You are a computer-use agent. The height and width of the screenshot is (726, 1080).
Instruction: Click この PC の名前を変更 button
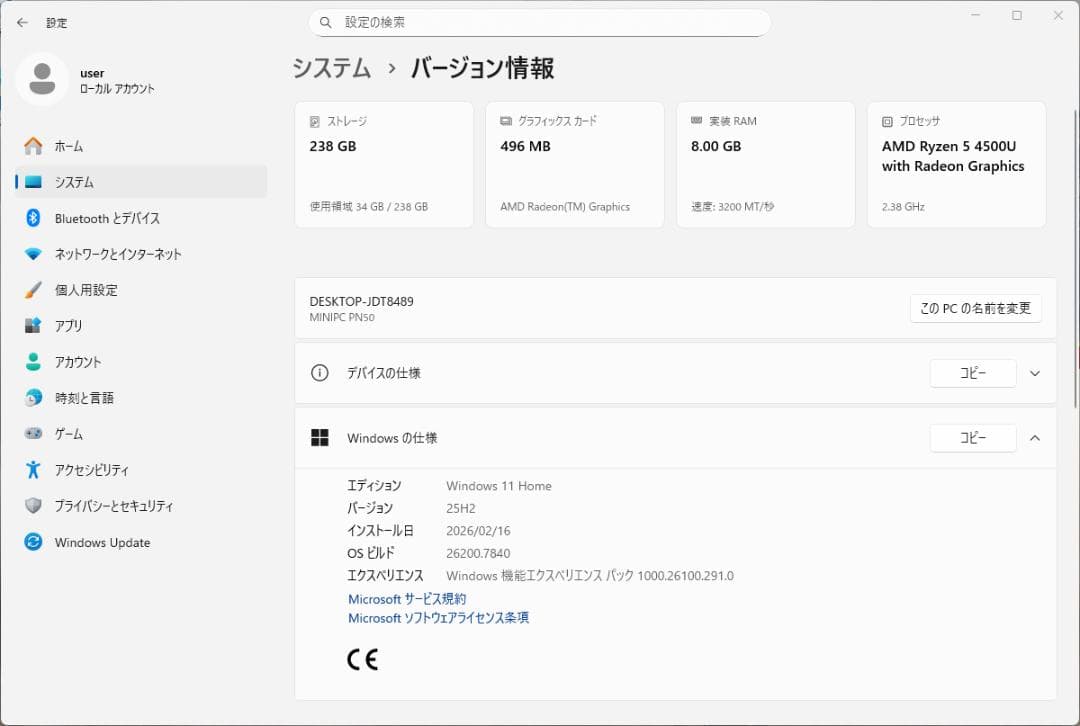pos(975,308)
